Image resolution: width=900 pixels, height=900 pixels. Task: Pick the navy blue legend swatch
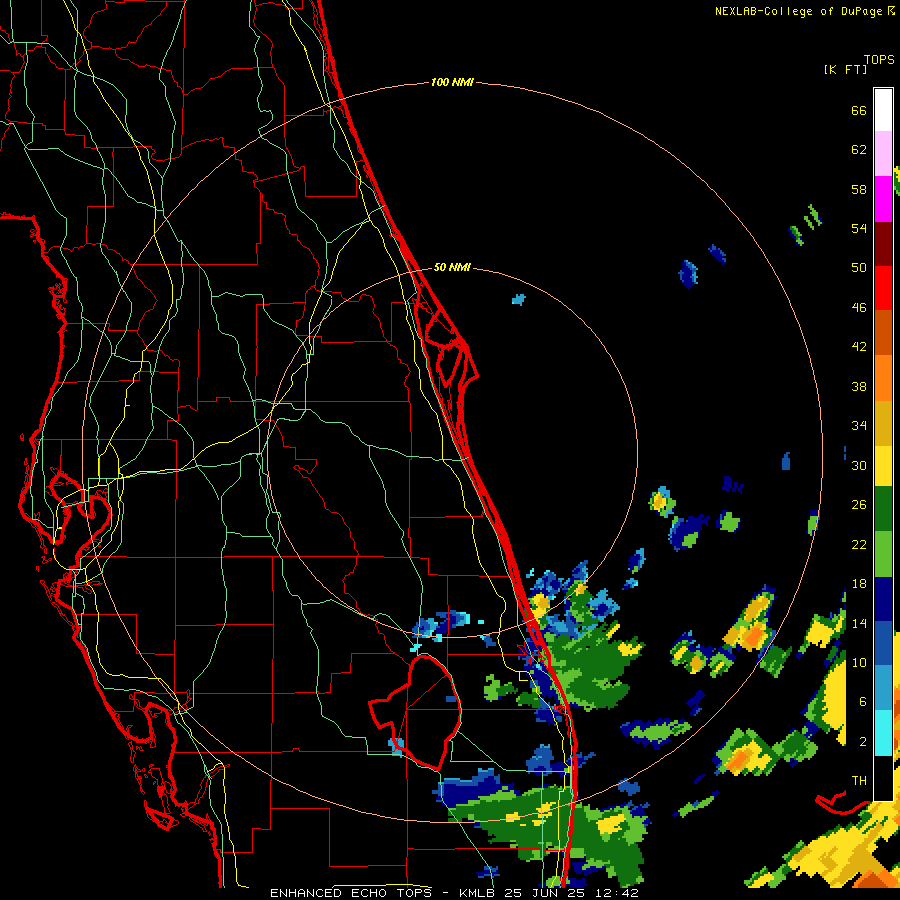[x=883, y=599]
